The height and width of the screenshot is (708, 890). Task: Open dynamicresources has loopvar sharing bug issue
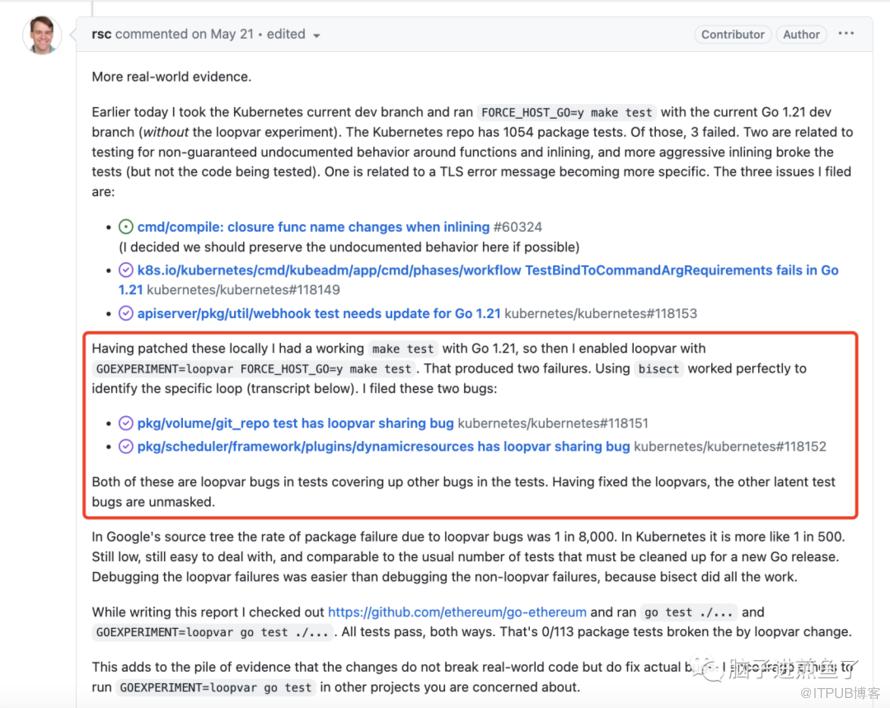pos(384,446)
